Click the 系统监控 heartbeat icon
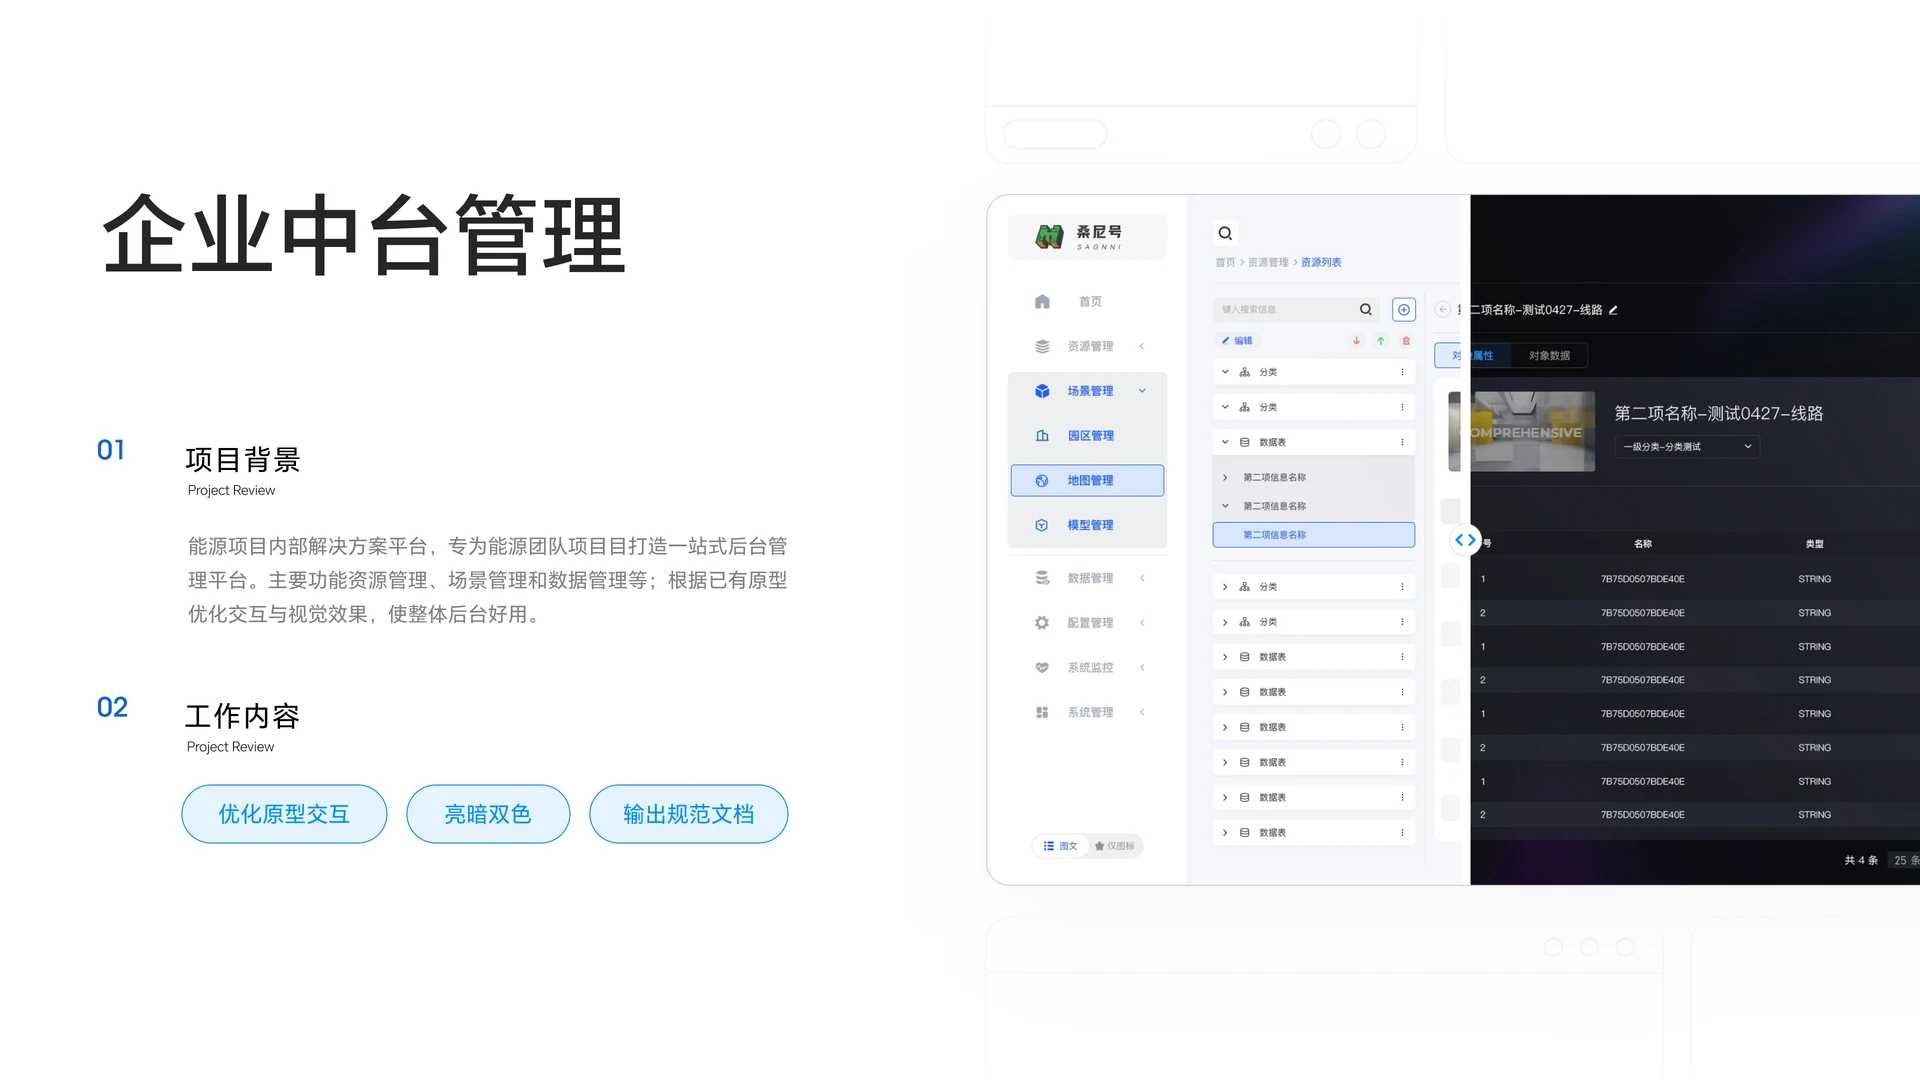The image size is (1920, 1080). (1042, 667)
